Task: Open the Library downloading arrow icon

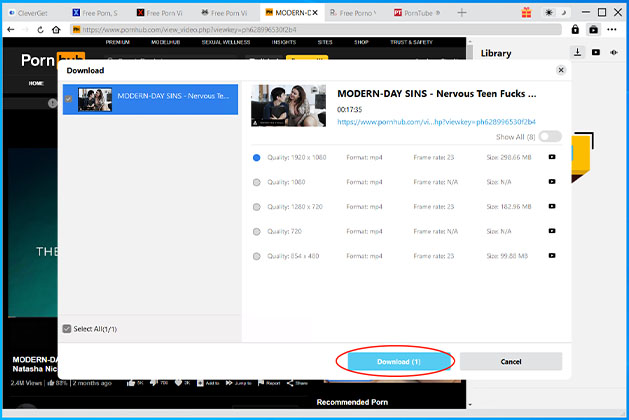Action: (578, 52)
